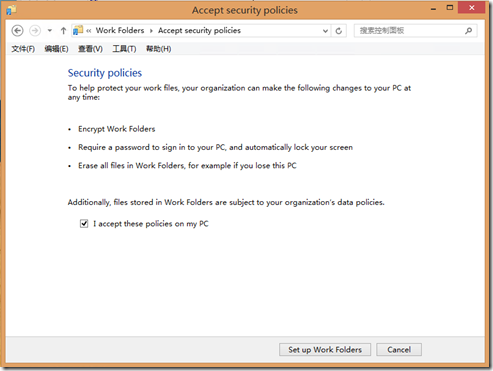Go up one level with up arrow
493x371 pixels.
click(x=63, y=31)
